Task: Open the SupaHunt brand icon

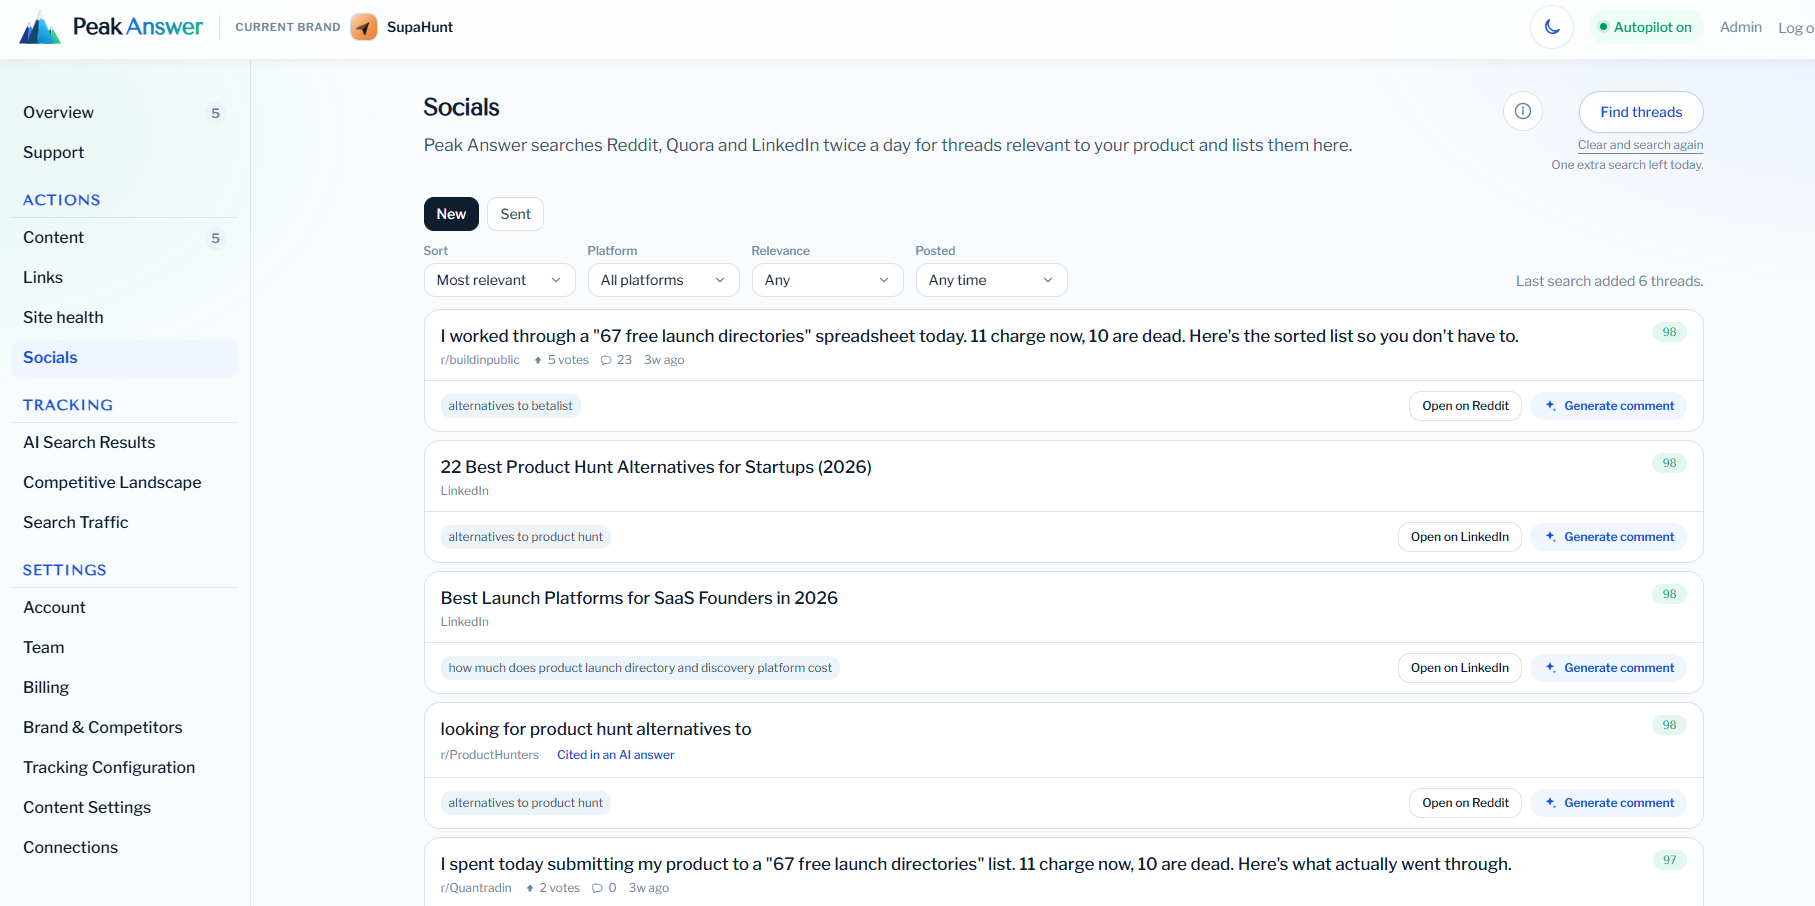Action: [x=364, y=27]
